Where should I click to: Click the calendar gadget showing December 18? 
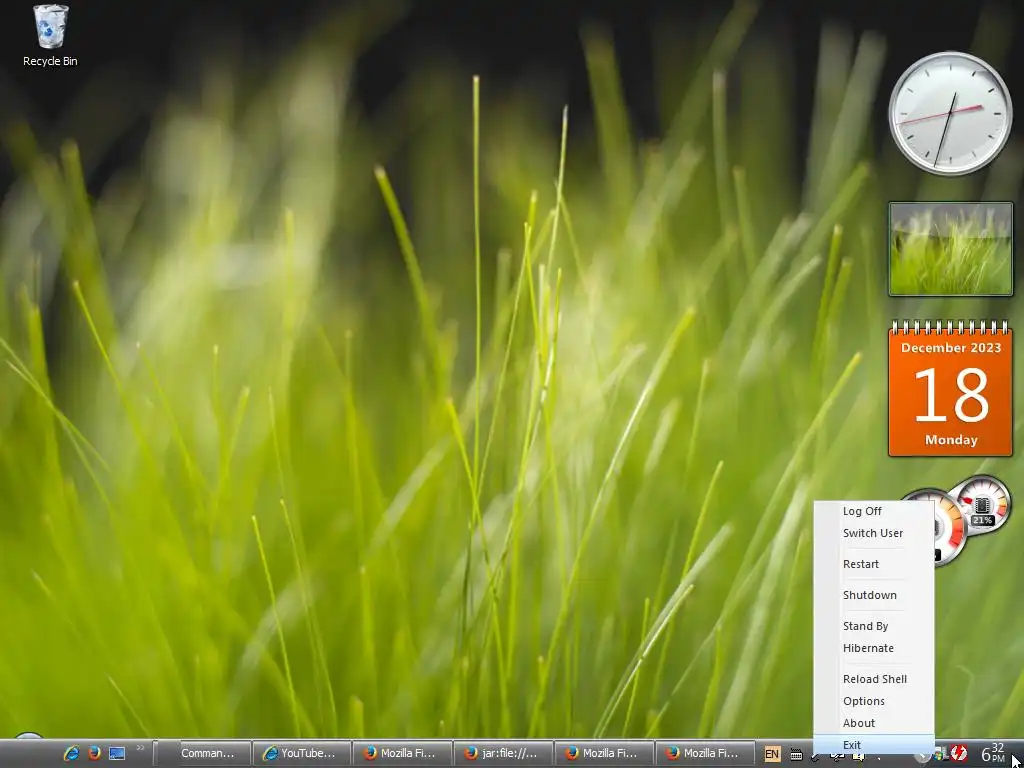[x=950, y=389]
